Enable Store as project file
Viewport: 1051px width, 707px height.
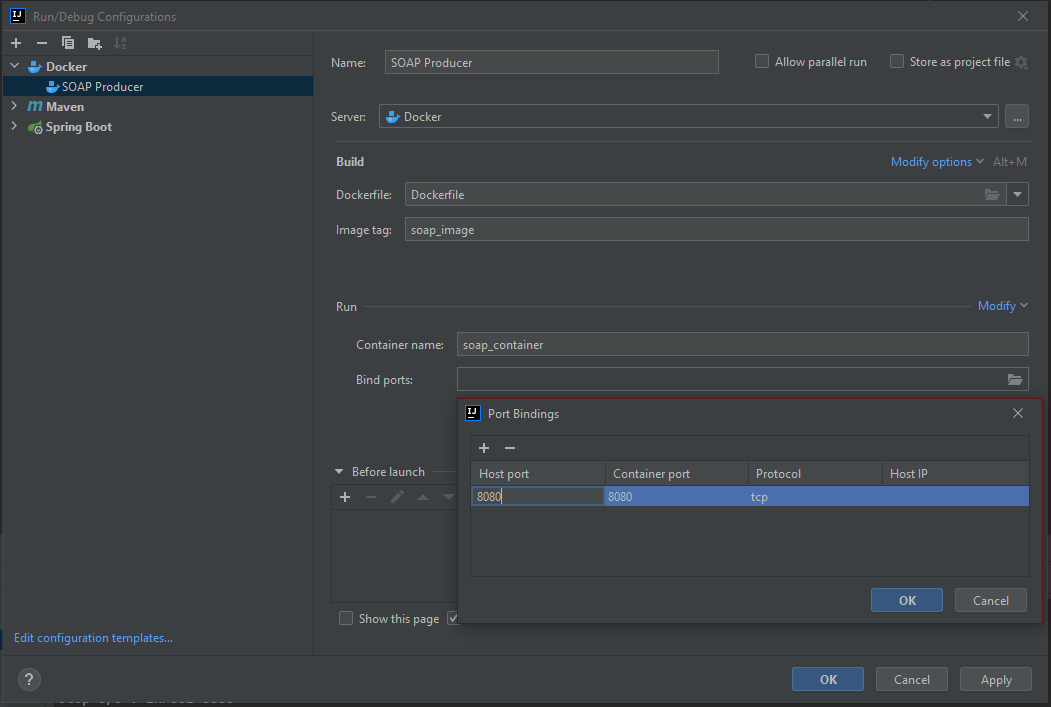pyautogui.click(x=896, y=62)
